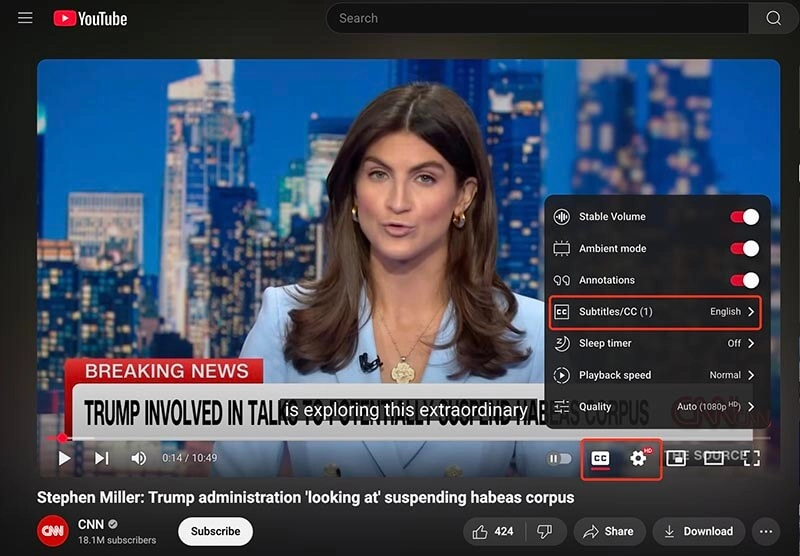This screenshot has height=556, width=800.
Task: Open Subtitles/CC language options
Action: tap(655, 312)
